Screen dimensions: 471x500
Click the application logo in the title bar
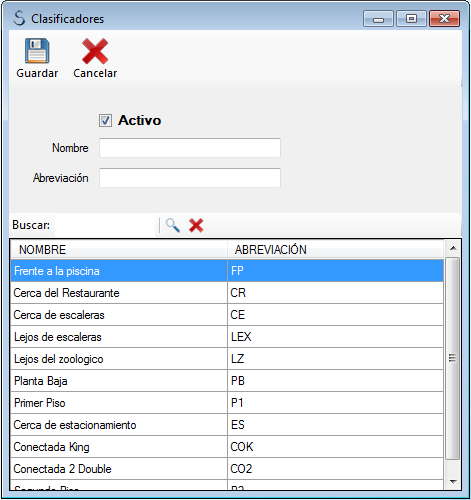(x=19, y=18)
